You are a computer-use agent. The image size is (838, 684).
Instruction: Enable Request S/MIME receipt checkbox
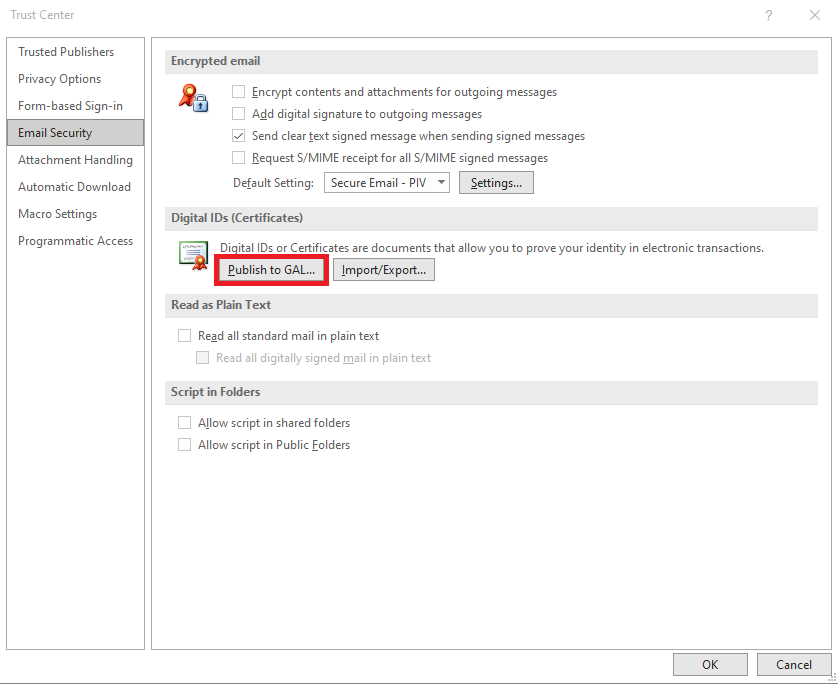pos(239,158)
